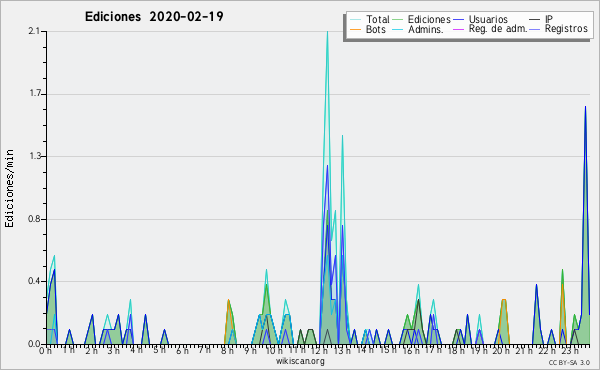
Task: Click the green peak near 10 h
Action: click(x=266, y=286)
